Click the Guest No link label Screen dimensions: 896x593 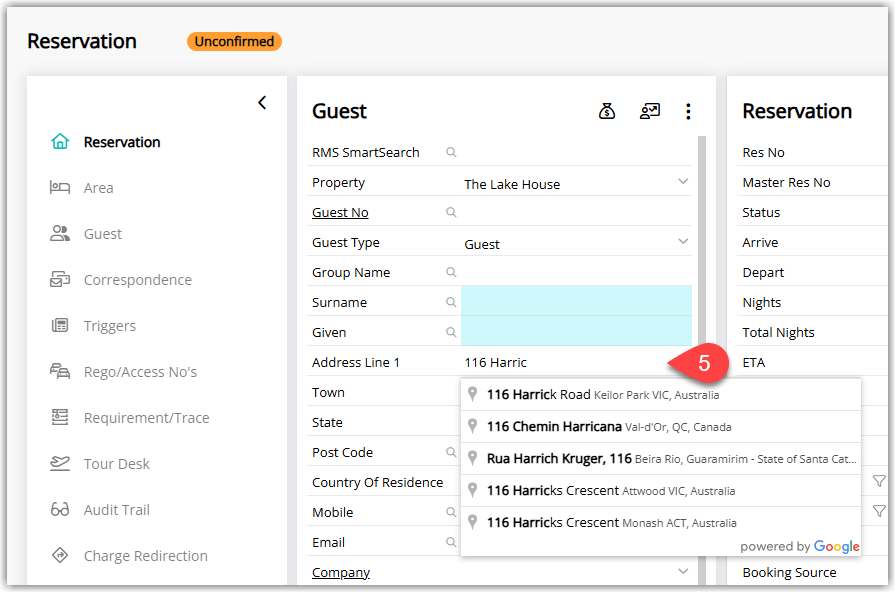point(340,213)
